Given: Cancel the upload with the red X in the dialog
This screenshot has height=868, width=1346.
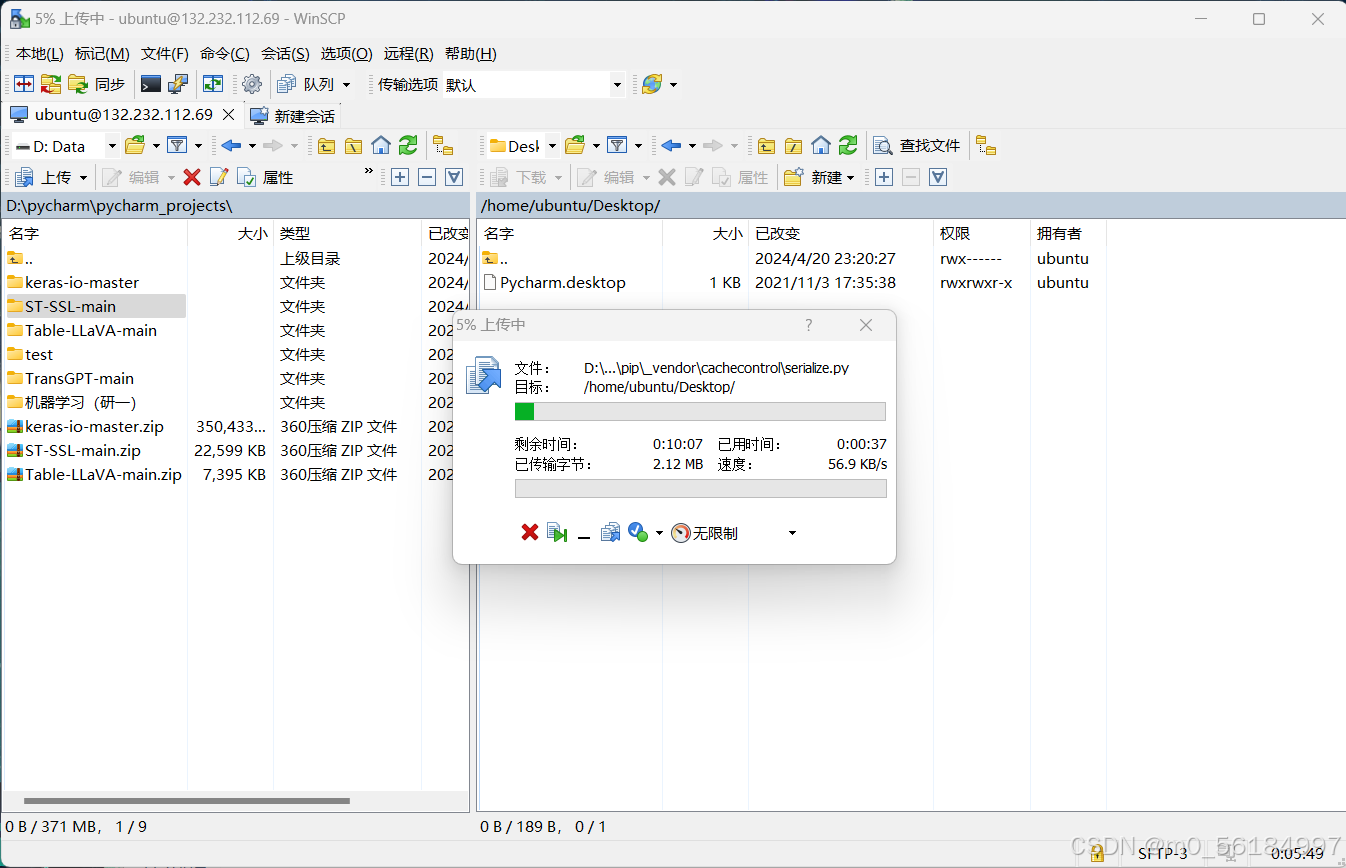Looking at the screenshot, I should [530, 533].
